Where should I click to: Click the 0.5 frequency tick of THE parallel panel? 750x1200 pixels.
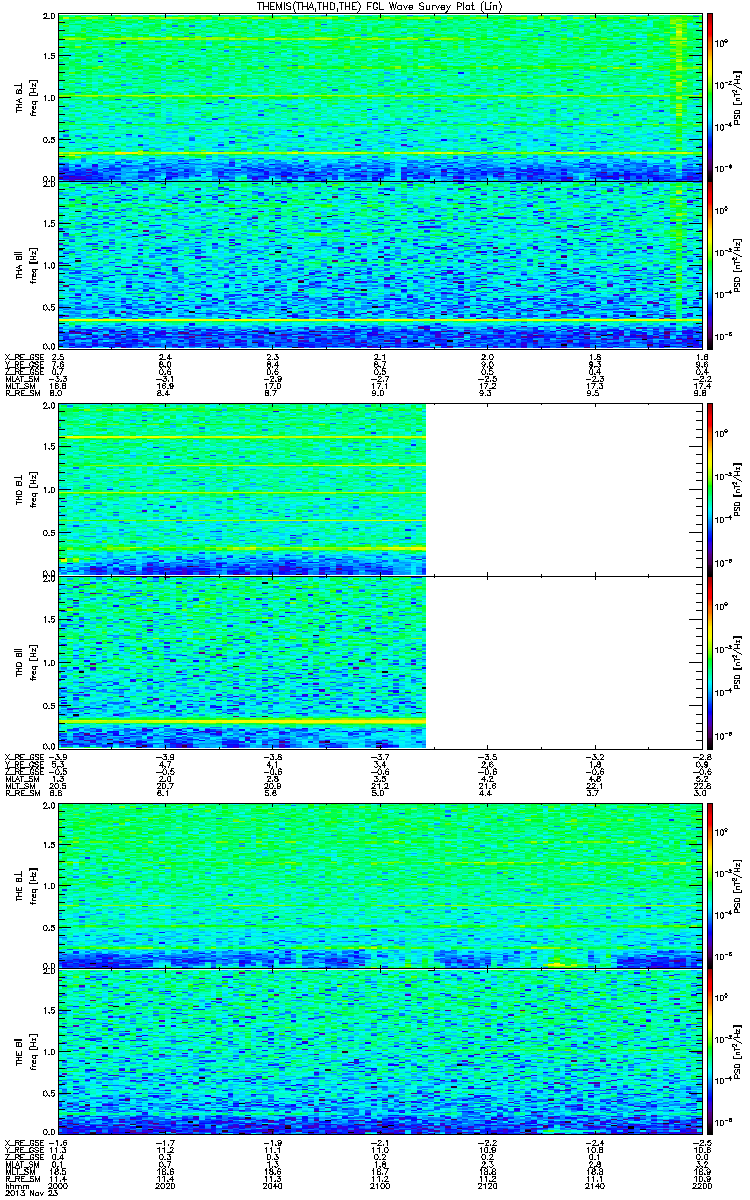coord(50,1093)
